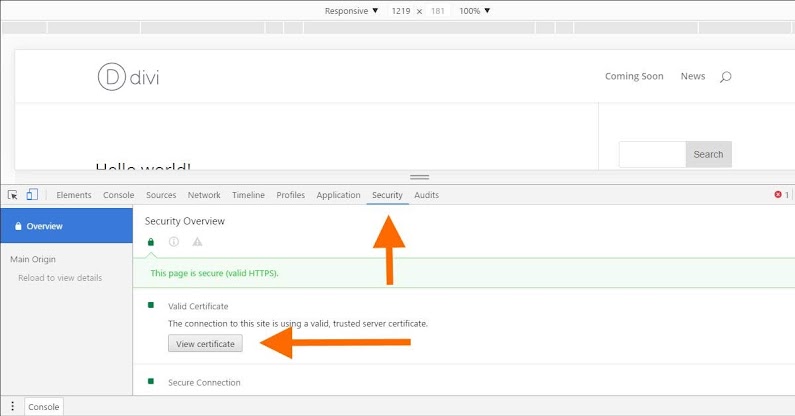This screenshot has height=416, width=795.
Task: Open the Coming Soon menu link
Action: click(x=634, y=76)
